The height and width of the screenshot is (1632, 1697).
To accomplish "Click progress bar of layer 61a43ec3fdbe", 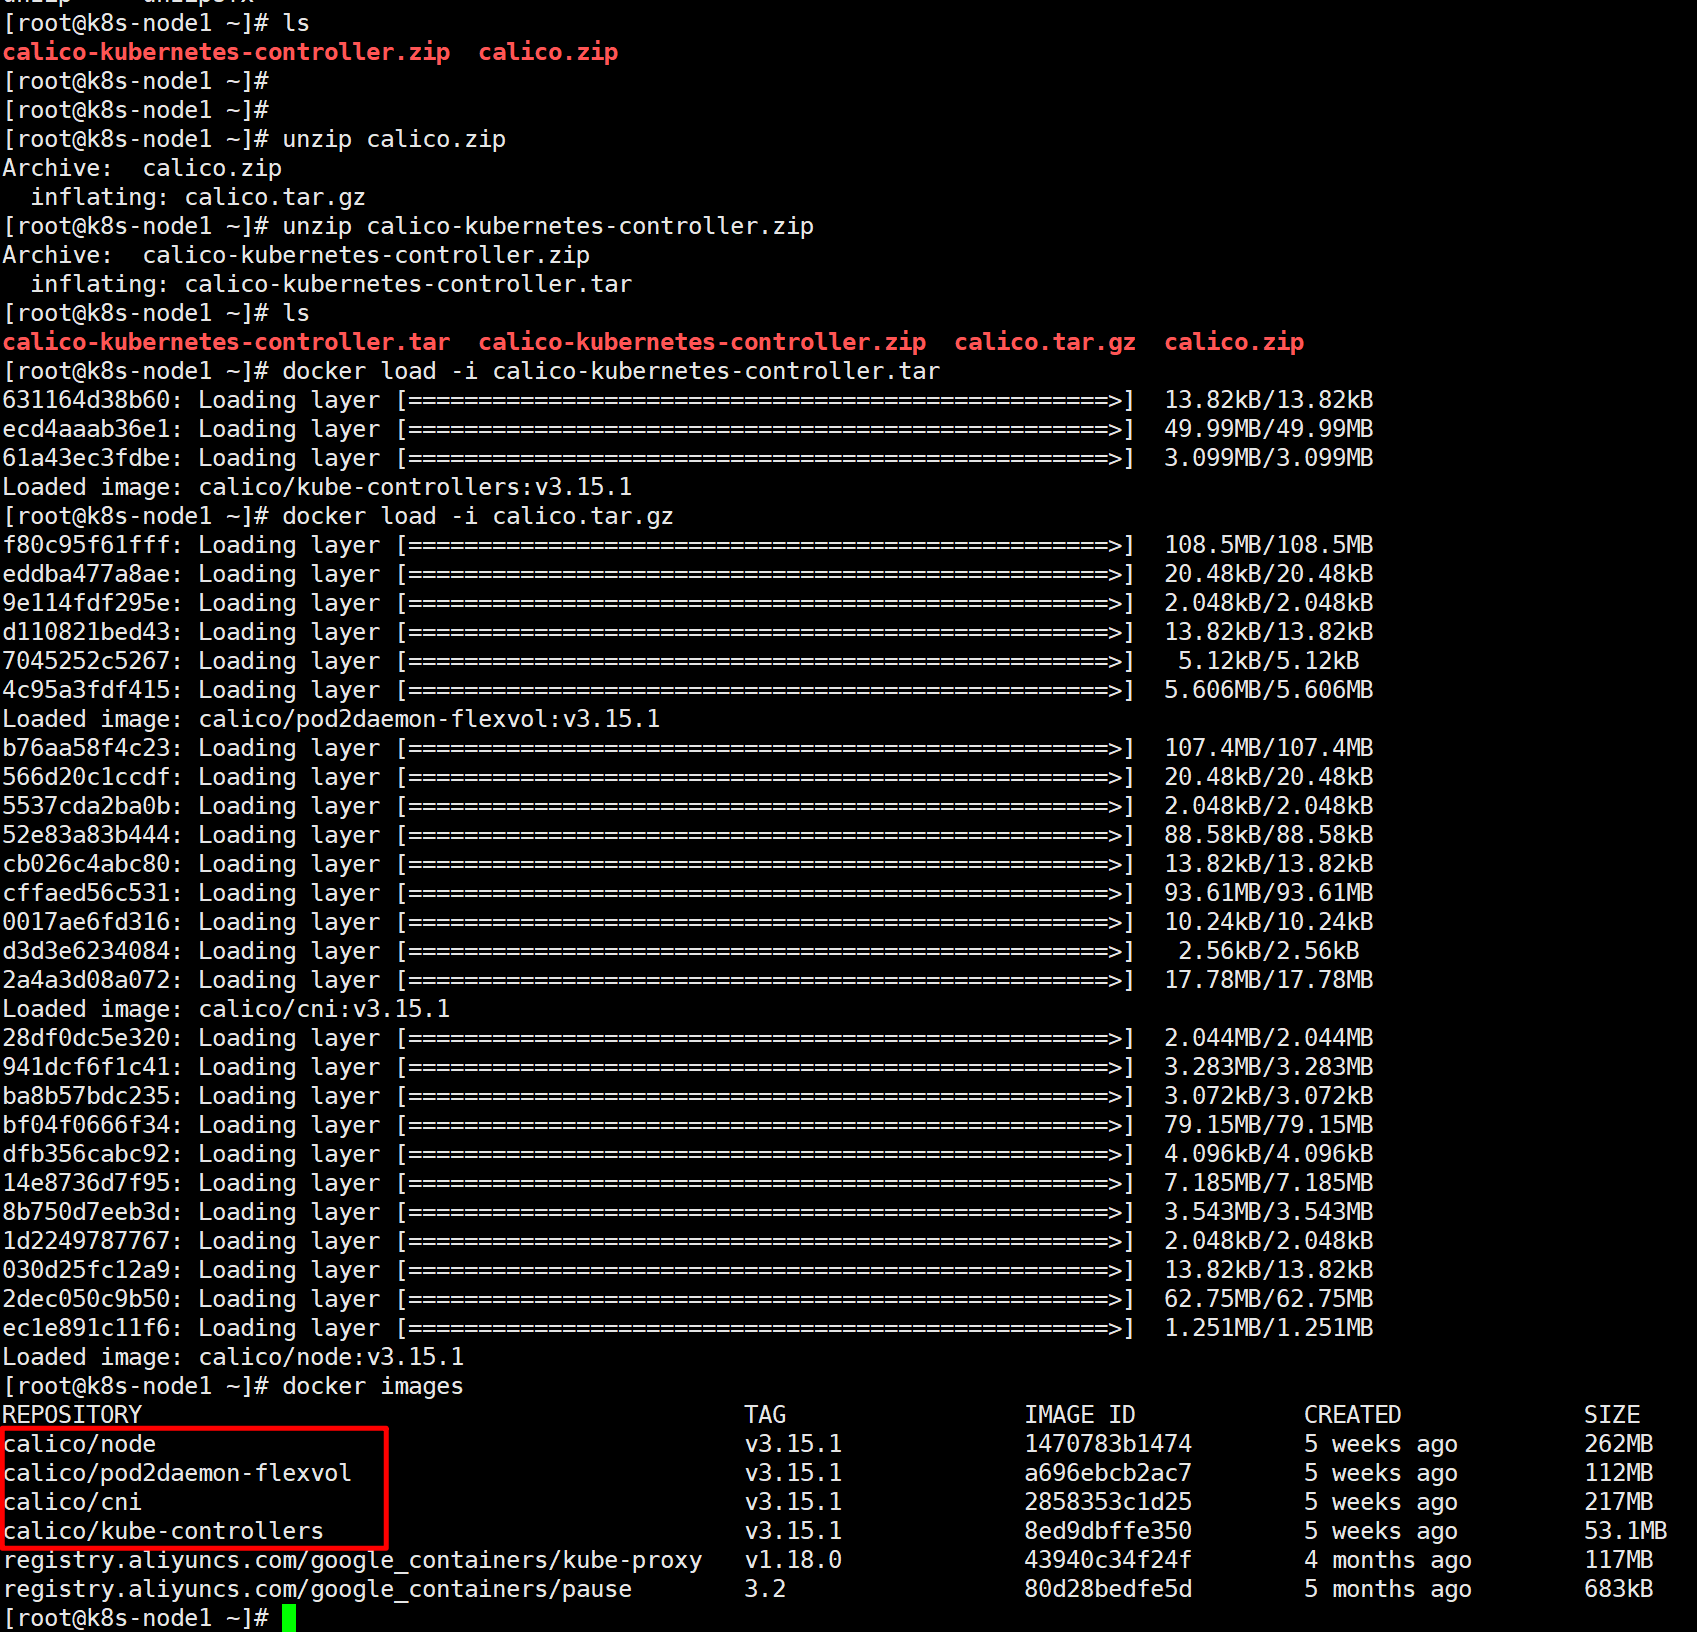I will click(x=765, y=458).
